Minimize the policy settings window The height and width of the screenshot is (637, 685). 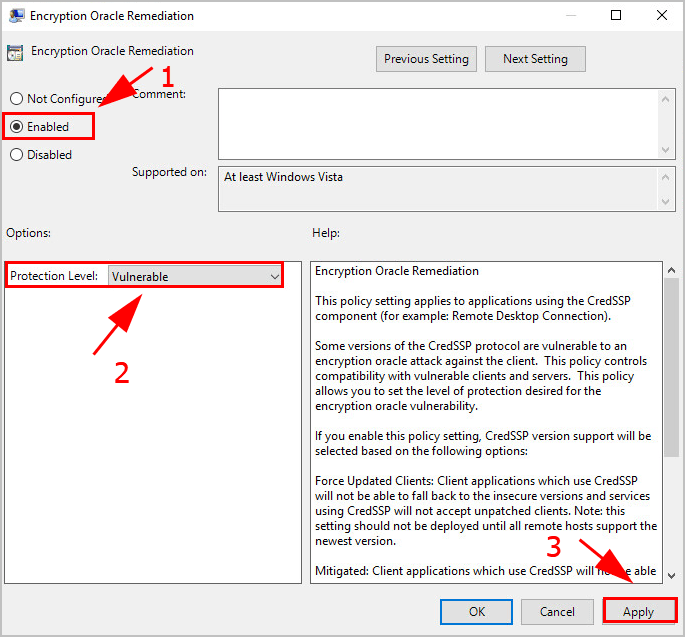tap(571, 16)
